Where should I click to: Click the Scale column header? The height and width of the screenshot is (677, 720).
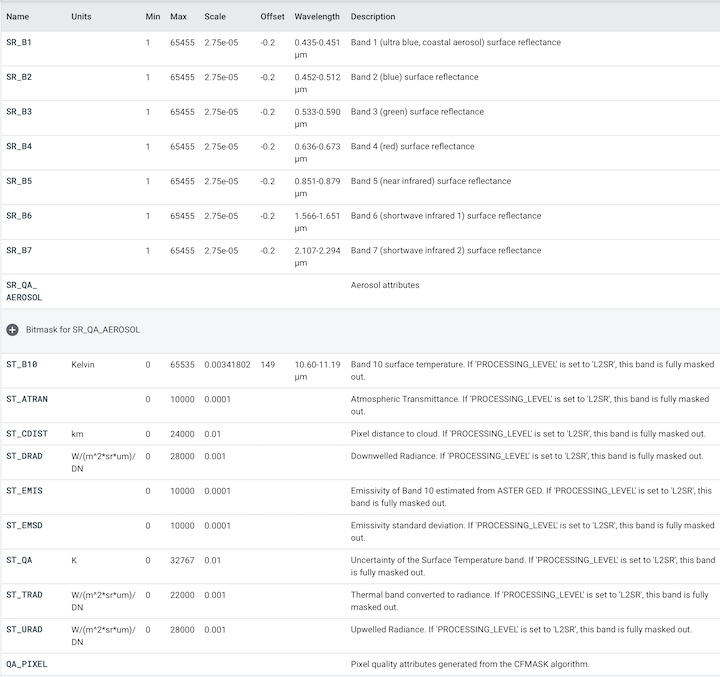215,17
